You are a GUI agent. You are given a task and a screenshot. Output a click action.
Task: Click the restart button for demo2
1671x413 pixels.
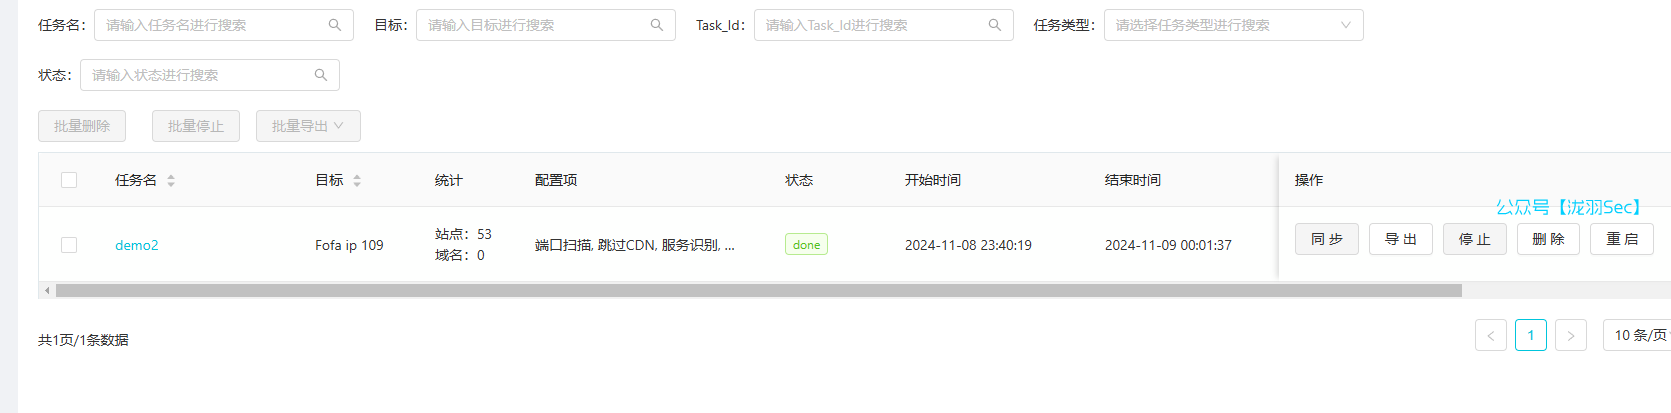[x=1622, y=239]
